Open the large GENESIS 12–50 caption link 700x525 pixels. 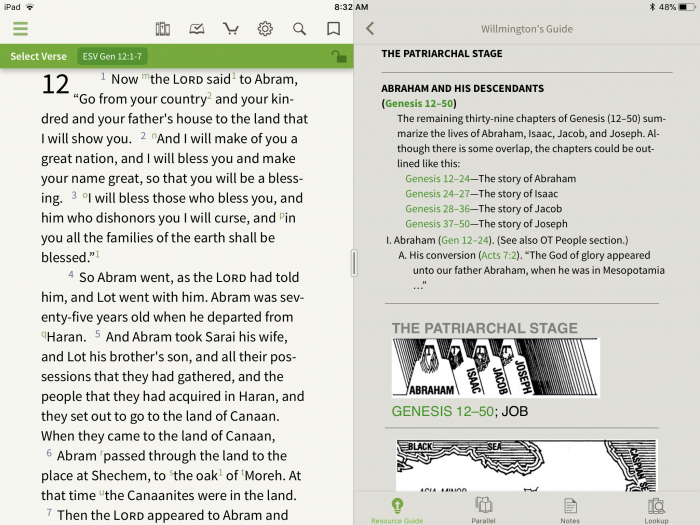pos(442,411)
